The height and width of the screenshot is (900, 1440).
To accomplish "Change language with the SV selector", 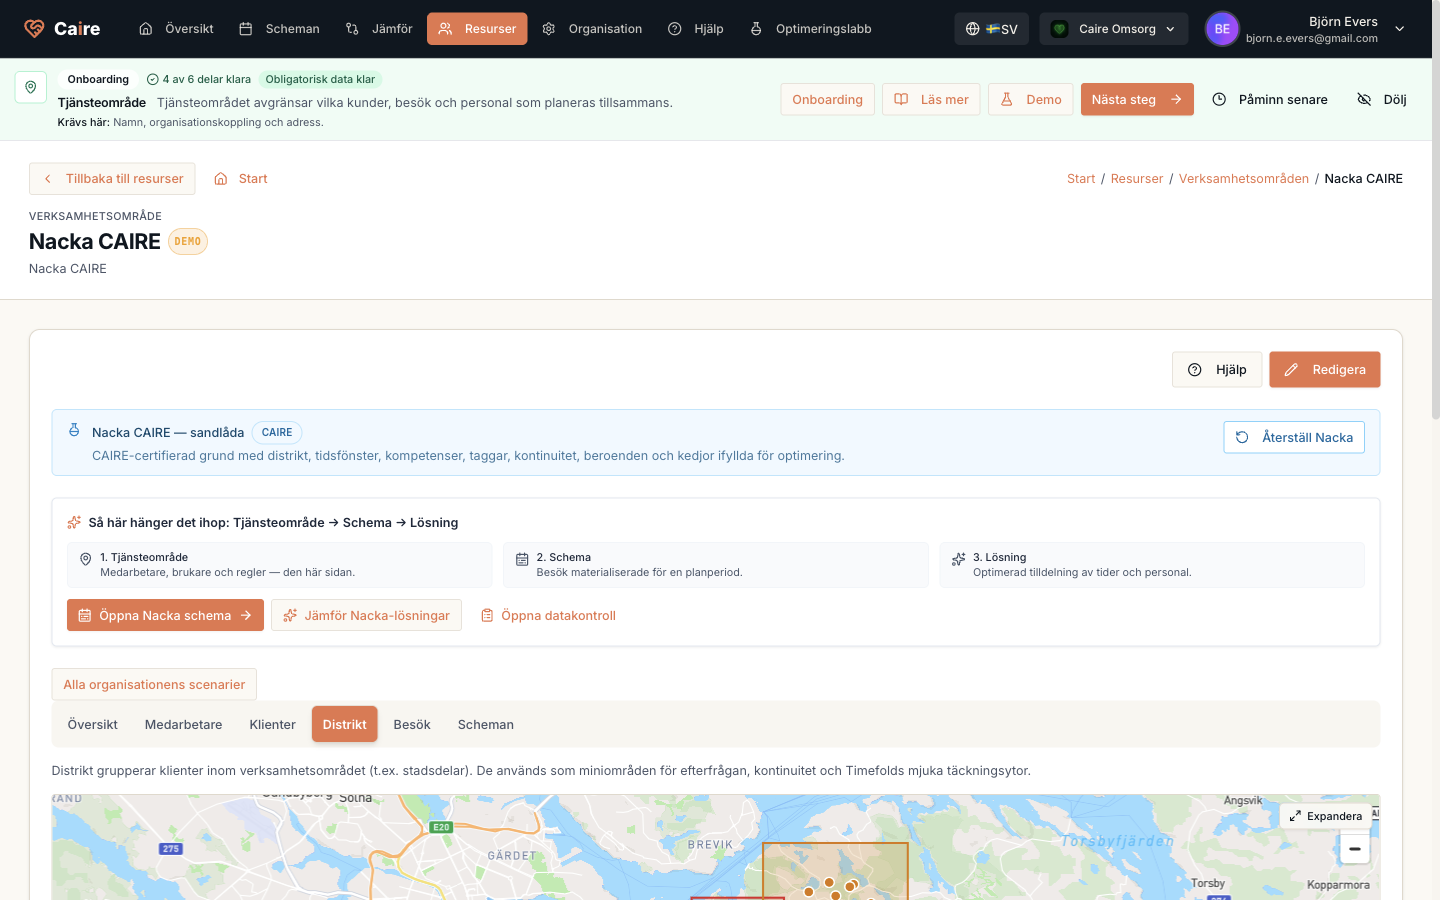I will 992,29.
